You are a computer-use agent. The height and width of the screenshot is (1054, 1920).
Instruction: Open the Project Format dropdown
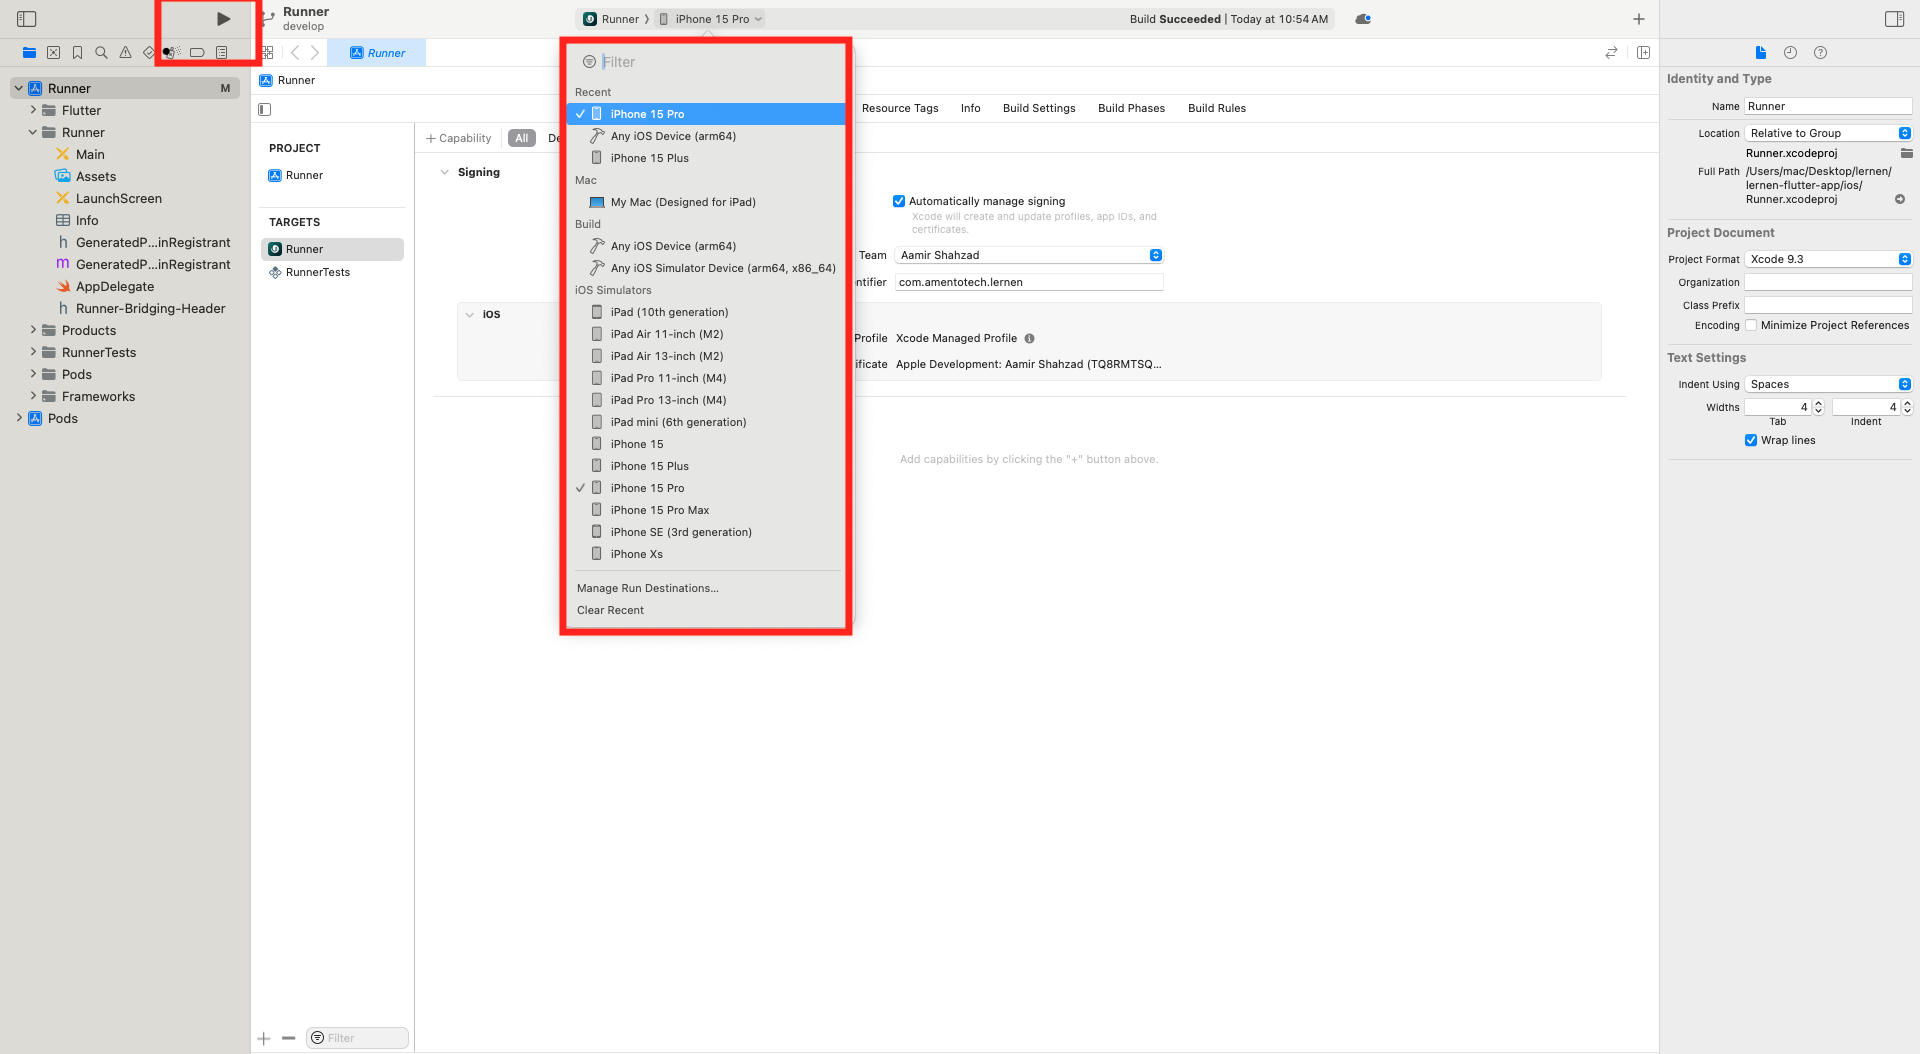(1828, 259)
